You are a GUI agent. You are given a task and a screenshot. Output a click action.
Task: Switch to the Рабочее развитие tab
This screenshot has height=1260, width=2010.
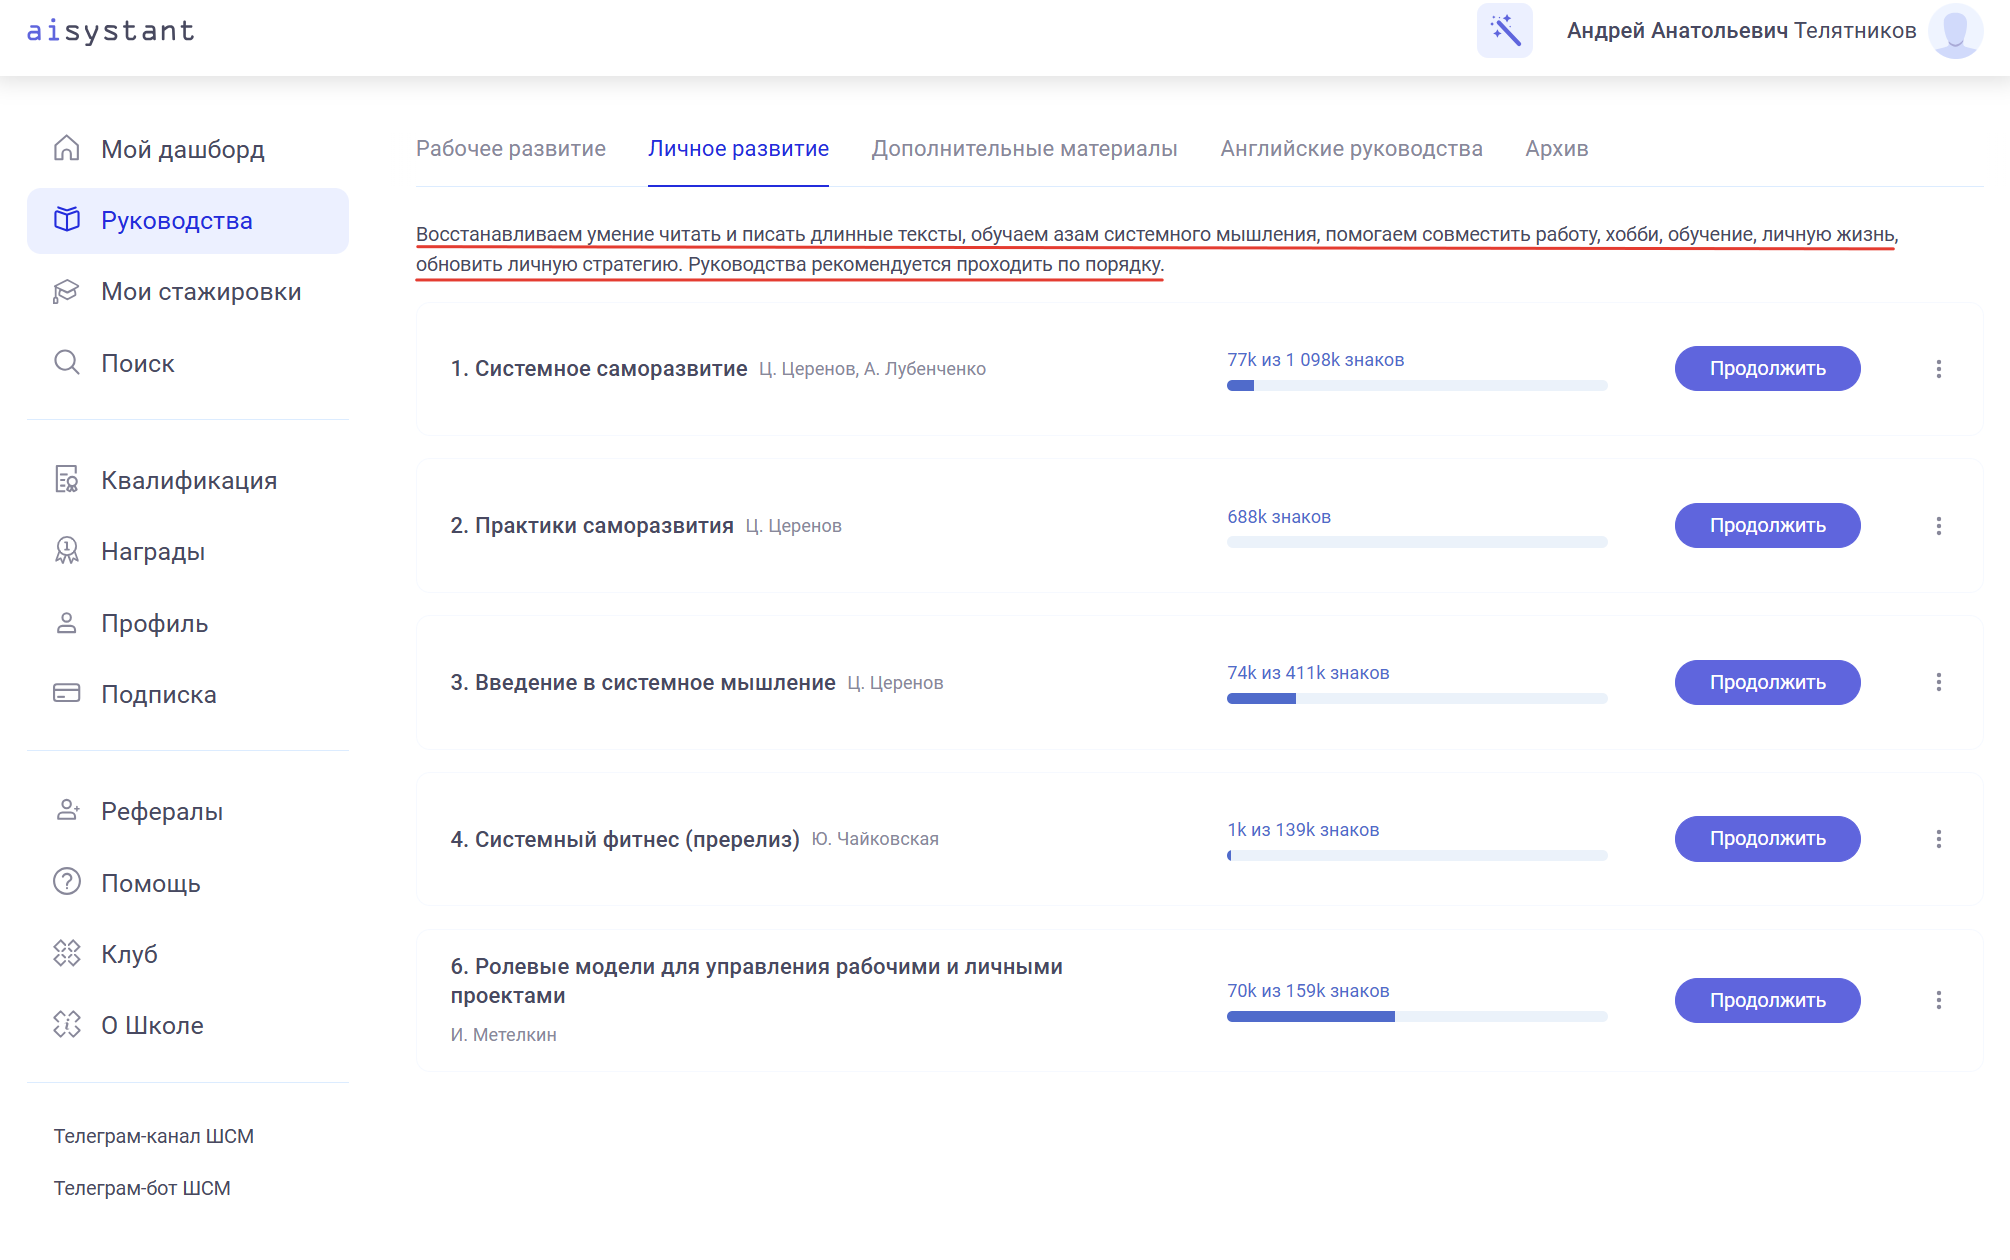(511, 149)
